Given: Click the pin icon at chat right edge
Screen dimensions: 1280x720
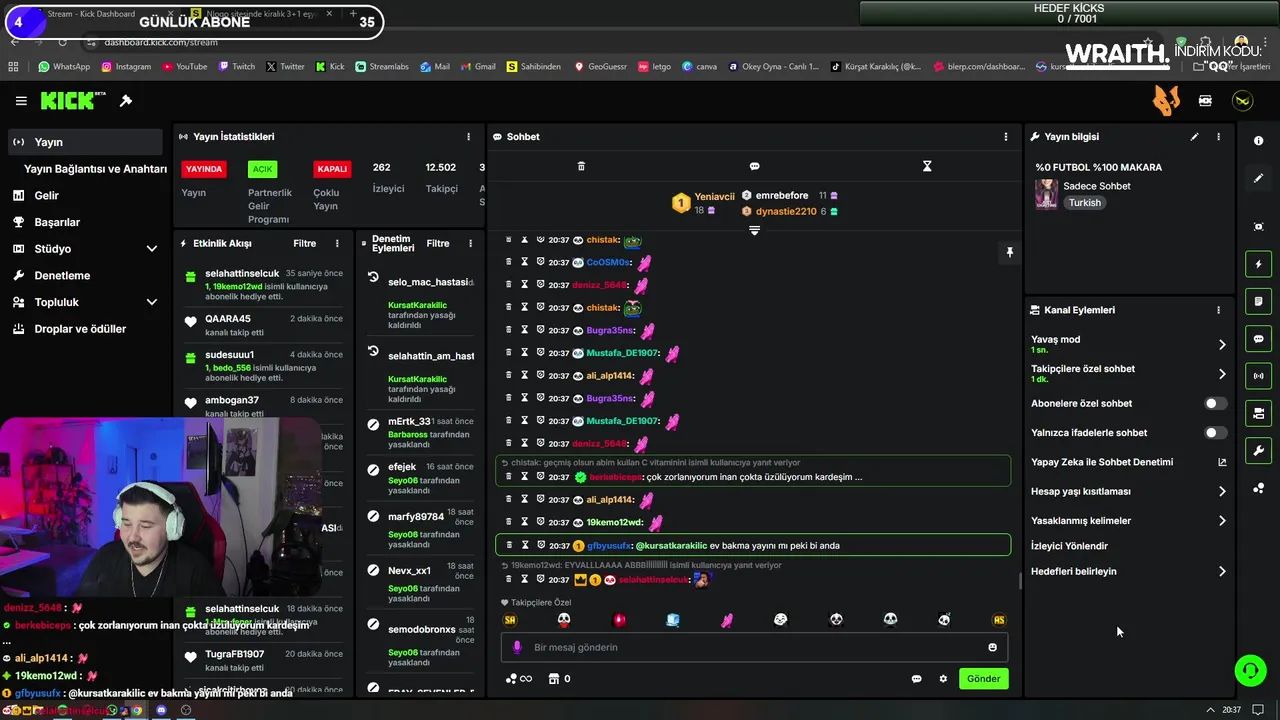Looking at the screenshot, I should (1009, 253).
